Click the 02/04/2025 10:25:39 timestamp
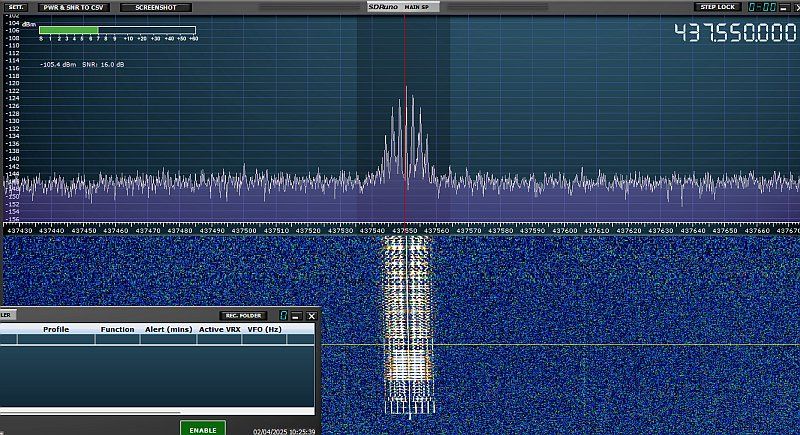The height and width of the screenshot is (435, 800). 284,431
